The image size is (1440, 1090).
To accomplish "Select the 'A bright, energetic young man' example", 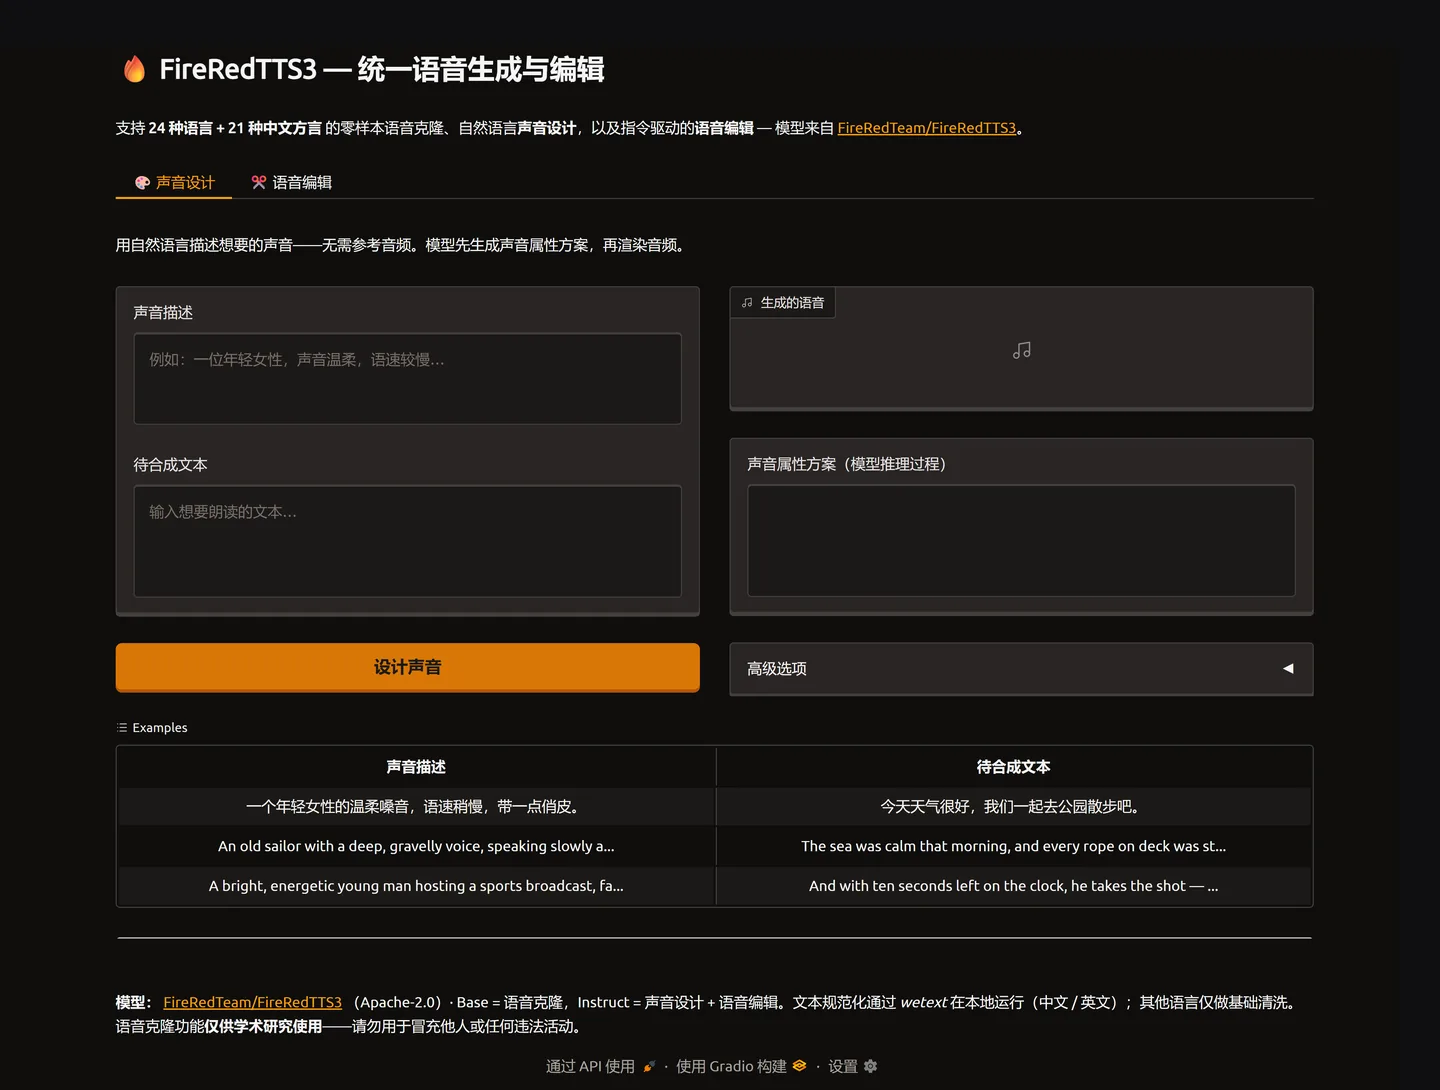I will point(416,886).
